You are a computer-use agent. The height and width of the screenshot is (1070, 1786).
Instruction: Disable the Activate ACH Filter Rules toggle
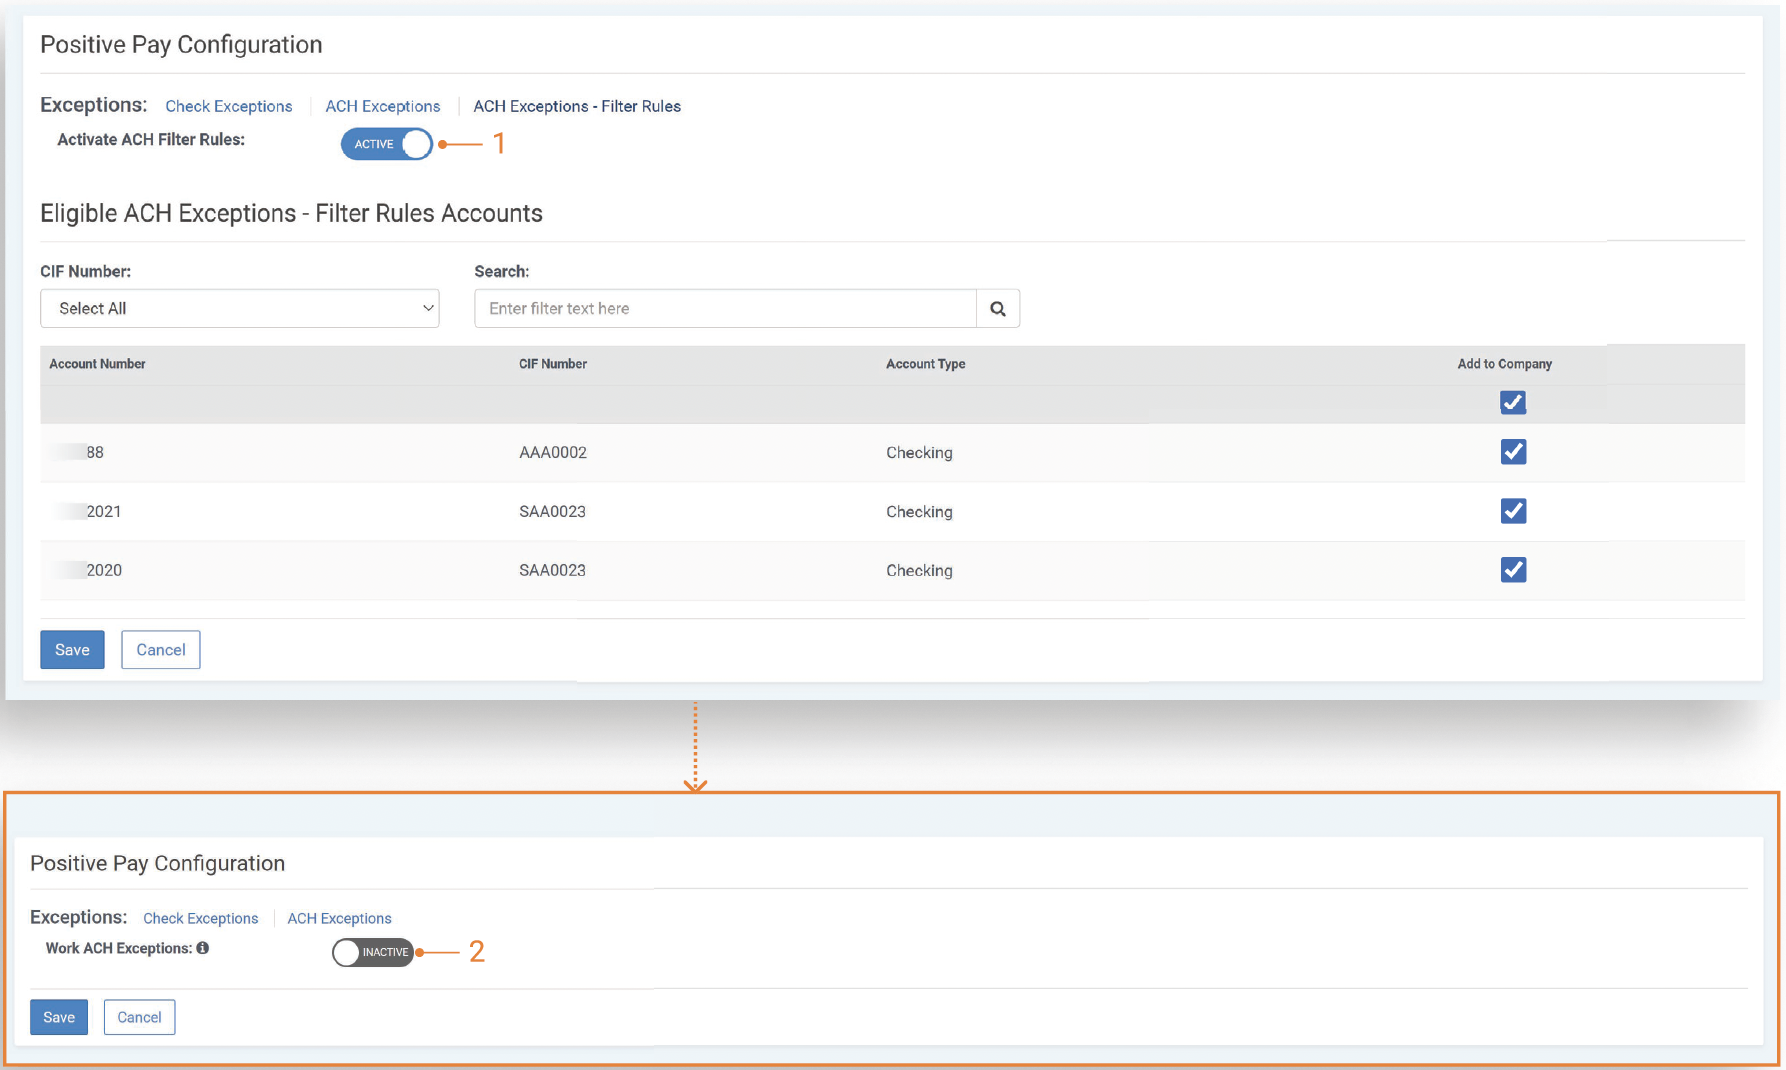387,144
